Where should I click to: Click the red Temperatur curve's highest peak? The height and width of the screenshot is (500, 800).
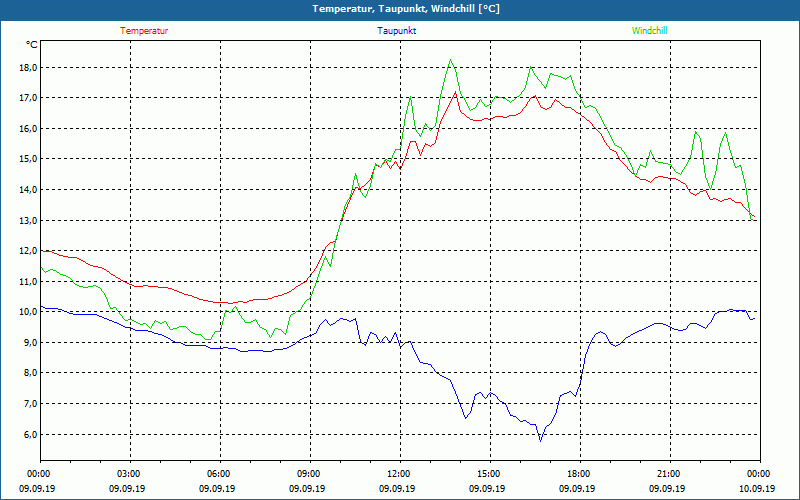(456, 92)
